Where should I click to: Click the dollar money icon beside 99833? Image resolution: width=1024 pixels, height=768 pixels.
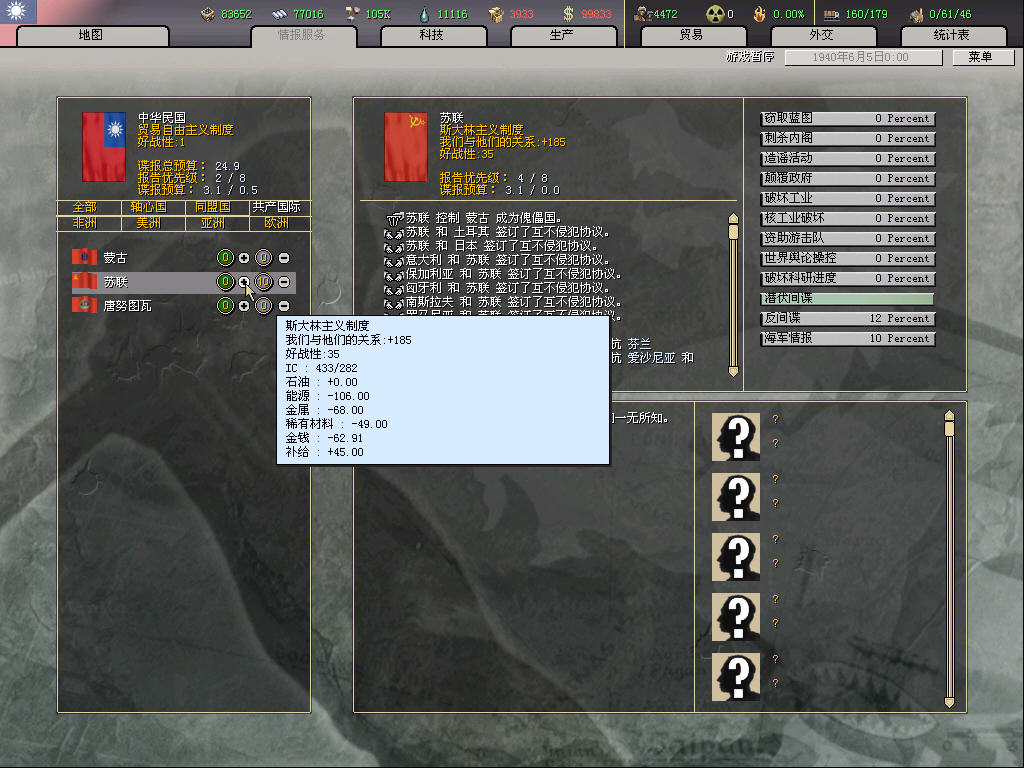(568, 14)
